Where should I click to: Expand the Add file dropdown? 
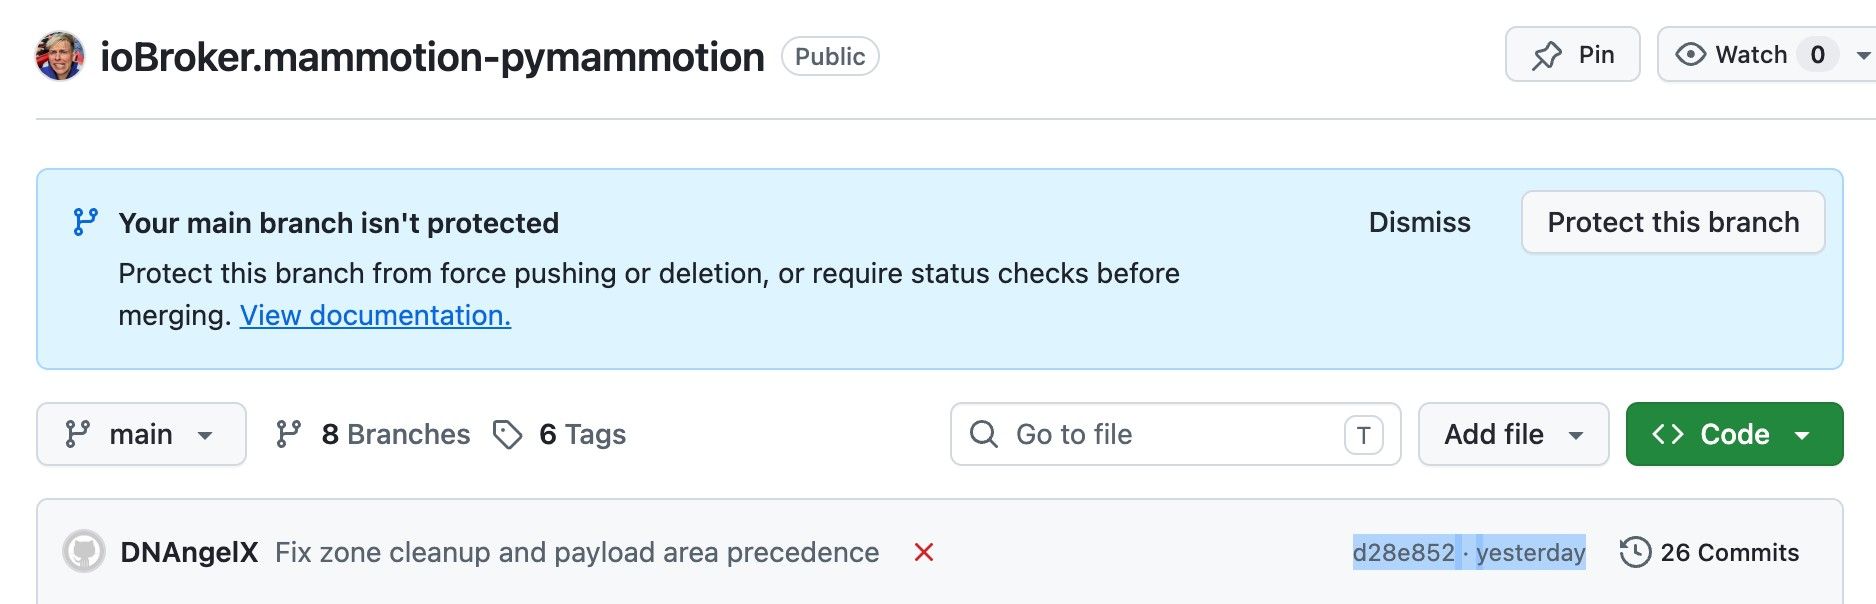(1513, 434)
